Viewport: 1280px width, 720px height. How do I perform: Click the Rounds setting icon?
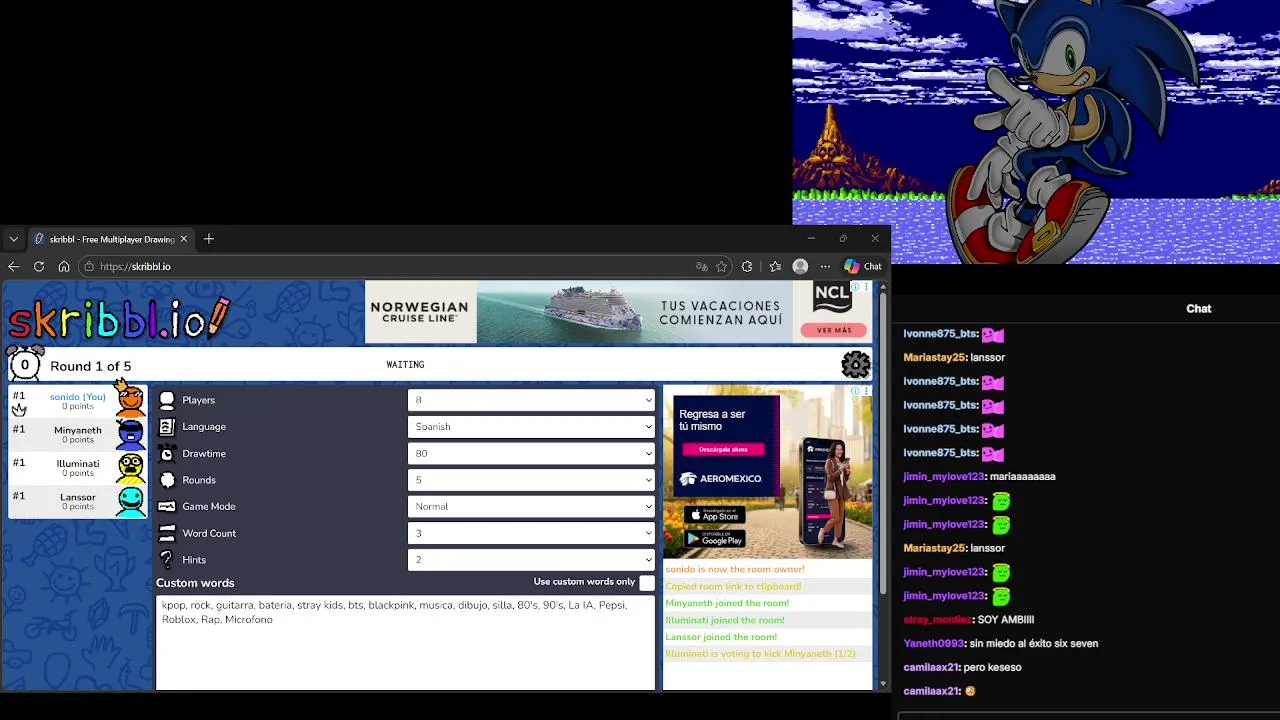point(167,480)
